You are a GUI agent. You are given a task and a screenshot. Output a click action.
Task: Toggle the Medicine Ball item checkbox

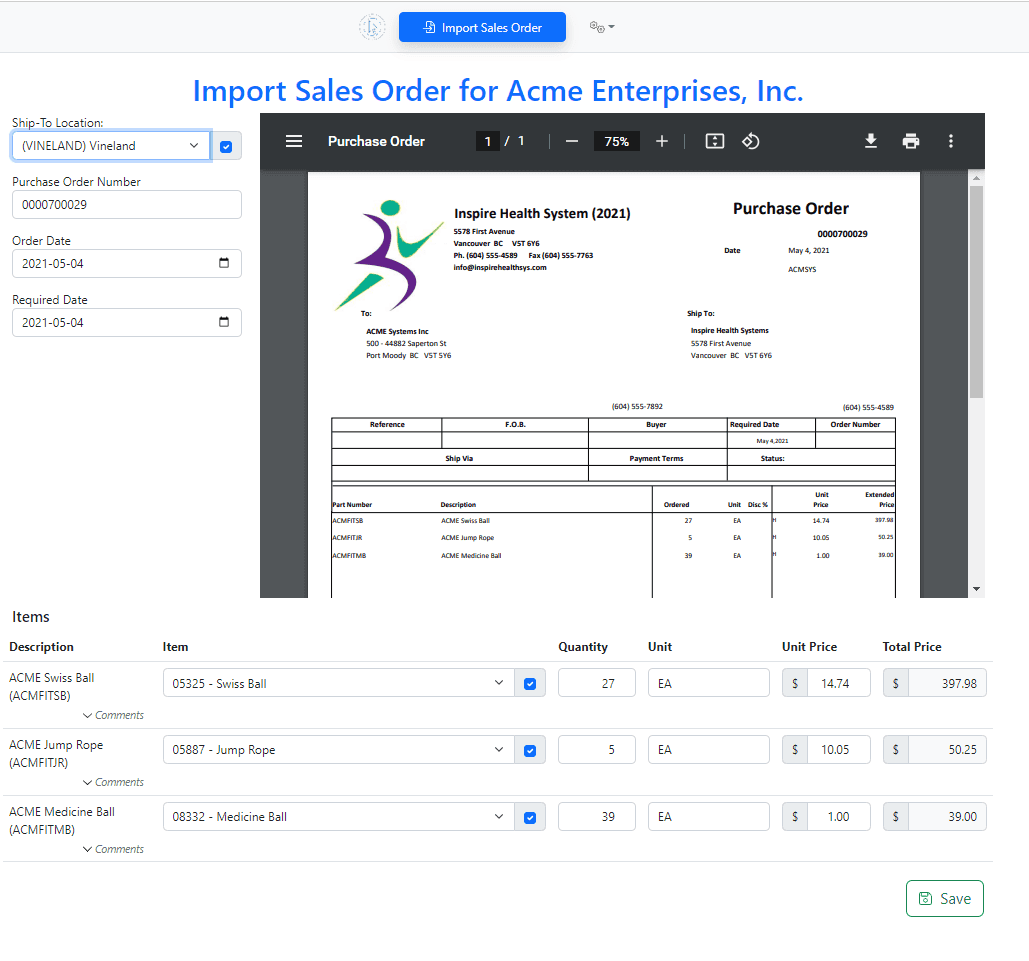[x=530, y=818]
